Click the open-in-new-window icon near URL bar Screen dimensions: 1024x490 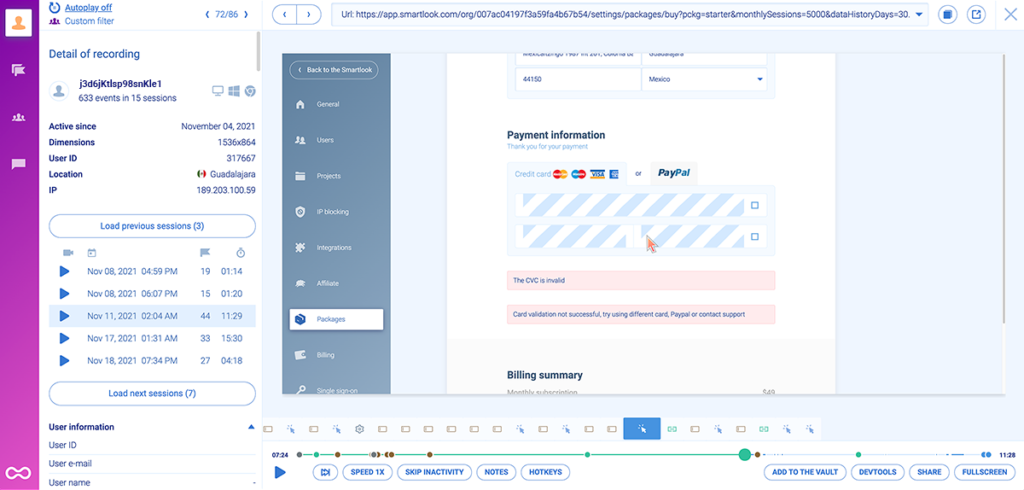click(976, 14)
